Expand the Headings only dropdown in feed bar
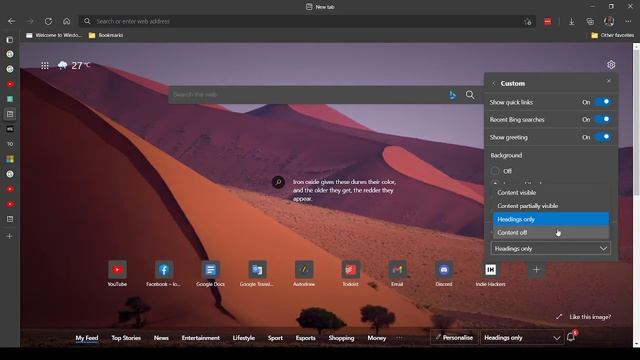640x360 pixels. coord(521,338)
